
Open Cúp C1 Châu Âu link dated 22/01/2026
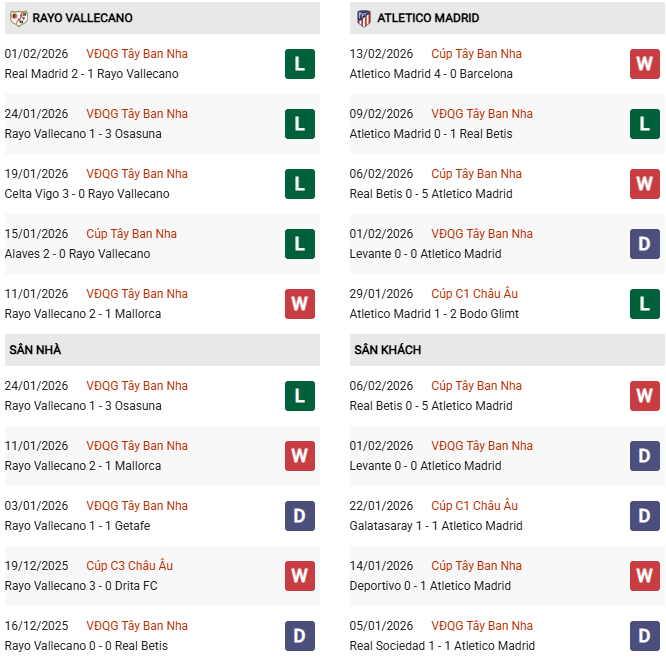pyautogui.click(x=475, y=506)
